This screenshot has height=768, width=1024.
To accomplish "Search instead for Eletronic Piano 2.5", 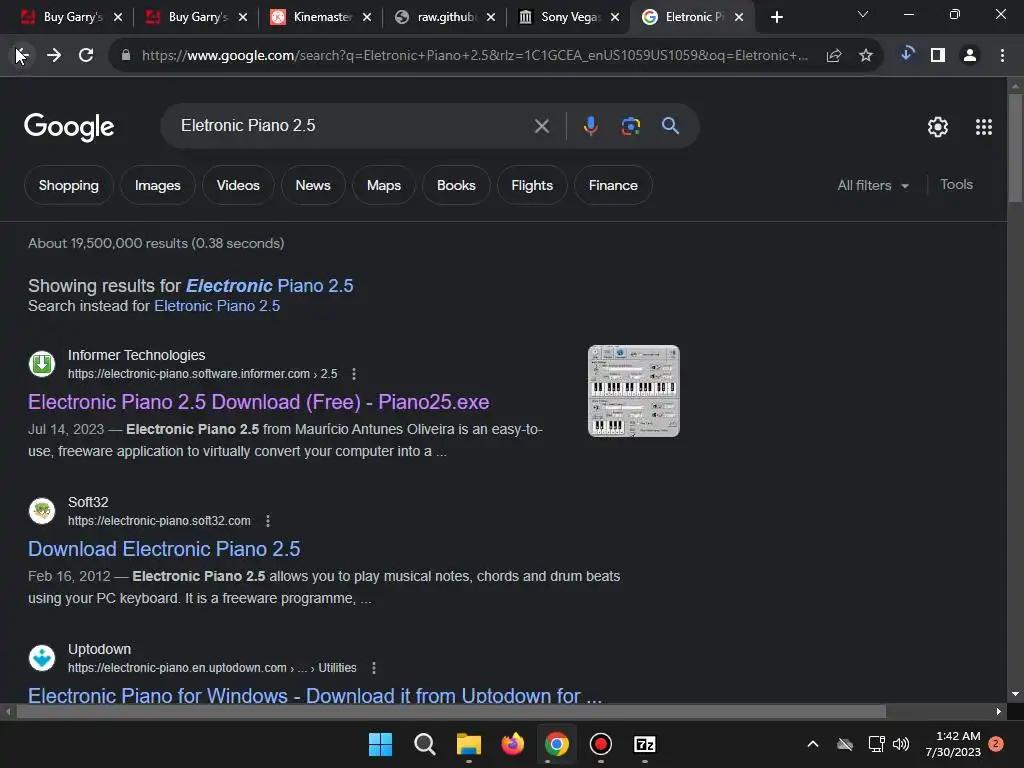I will pos(217,306).
